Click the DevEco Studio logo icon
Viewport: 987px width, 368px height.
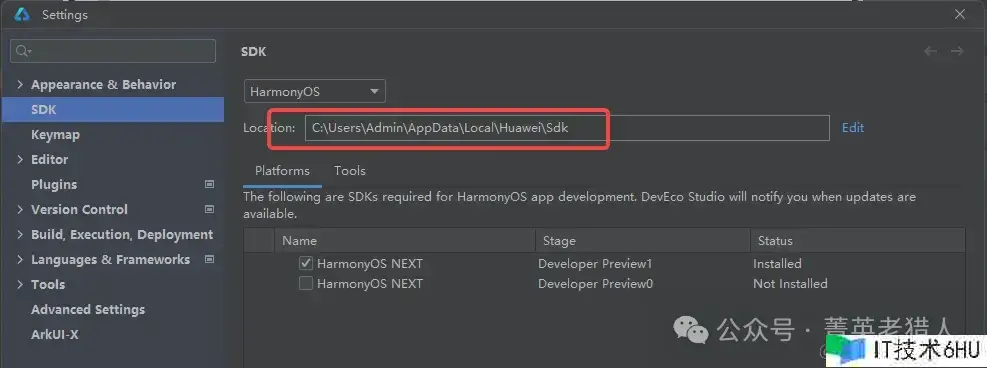[x=22, y=14]
